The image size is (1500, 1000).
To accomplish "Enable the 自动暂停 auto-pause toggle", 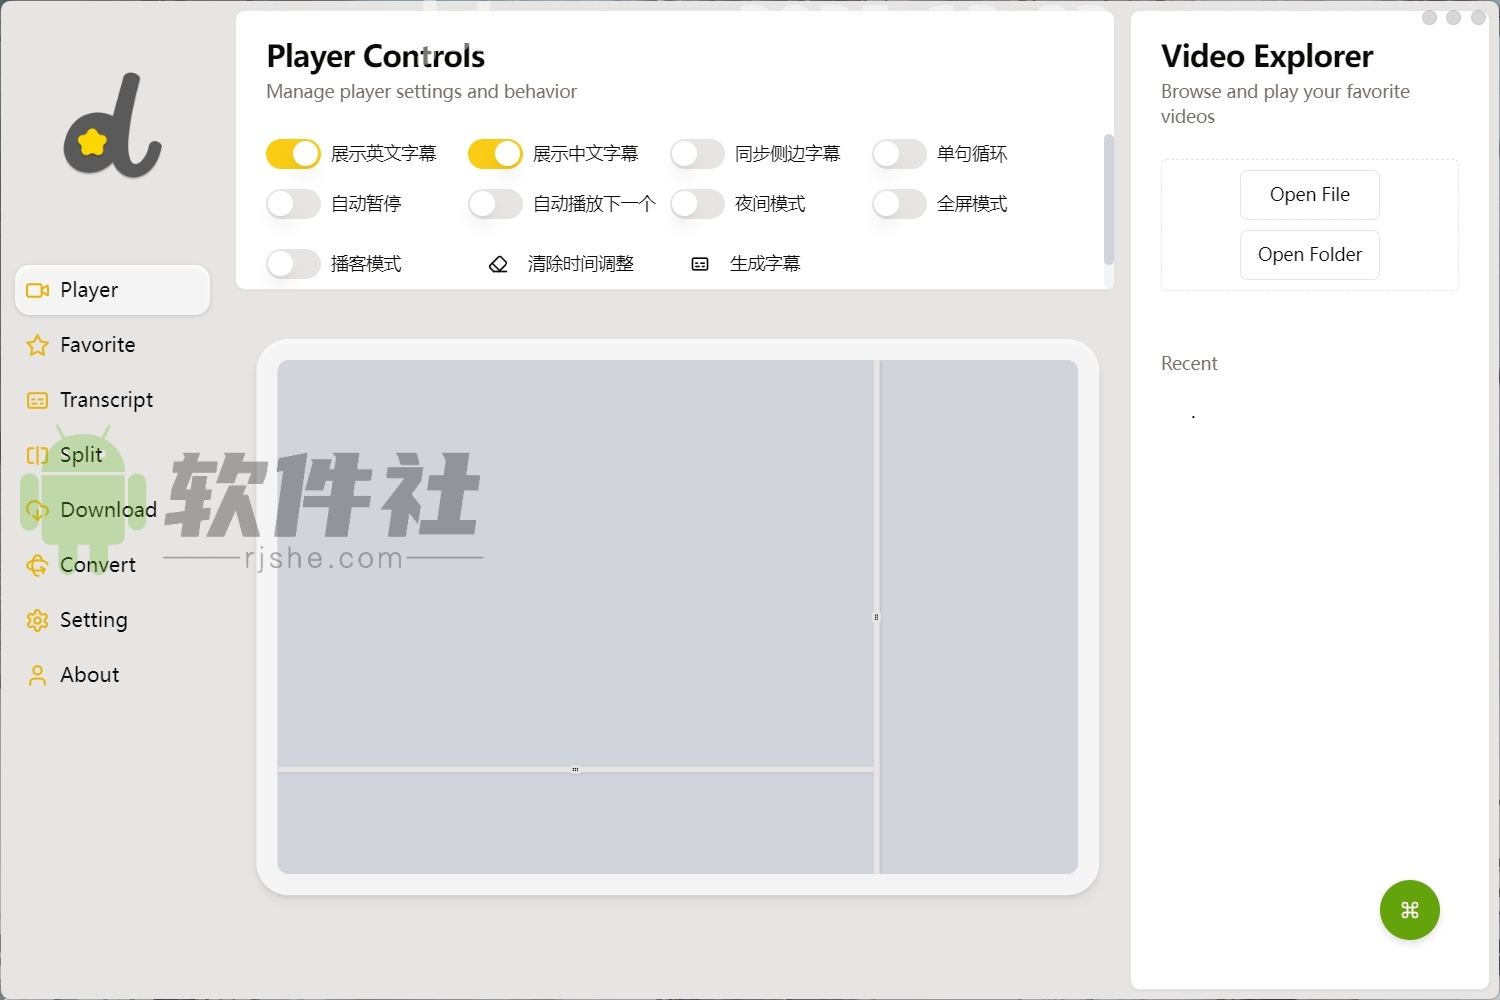I will 292,203.
